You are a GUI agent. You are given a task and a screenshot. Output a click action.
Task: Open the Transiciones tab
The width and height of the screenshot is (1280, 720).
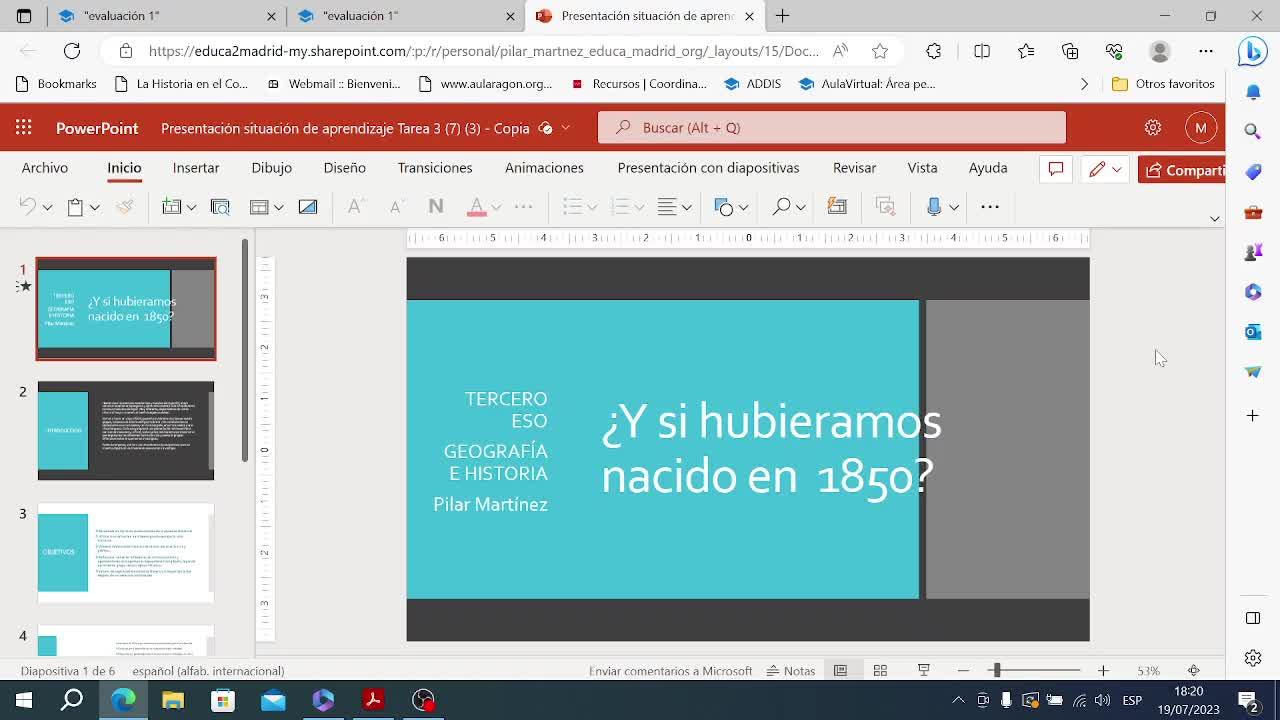coord(434,168)
